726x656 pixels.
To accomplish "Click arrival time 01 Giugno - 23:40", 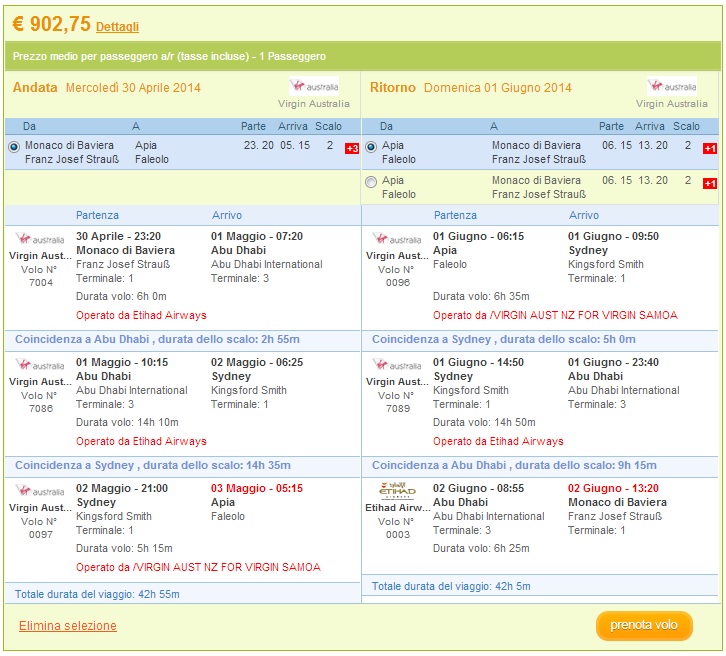I will [x=613, y=362].
